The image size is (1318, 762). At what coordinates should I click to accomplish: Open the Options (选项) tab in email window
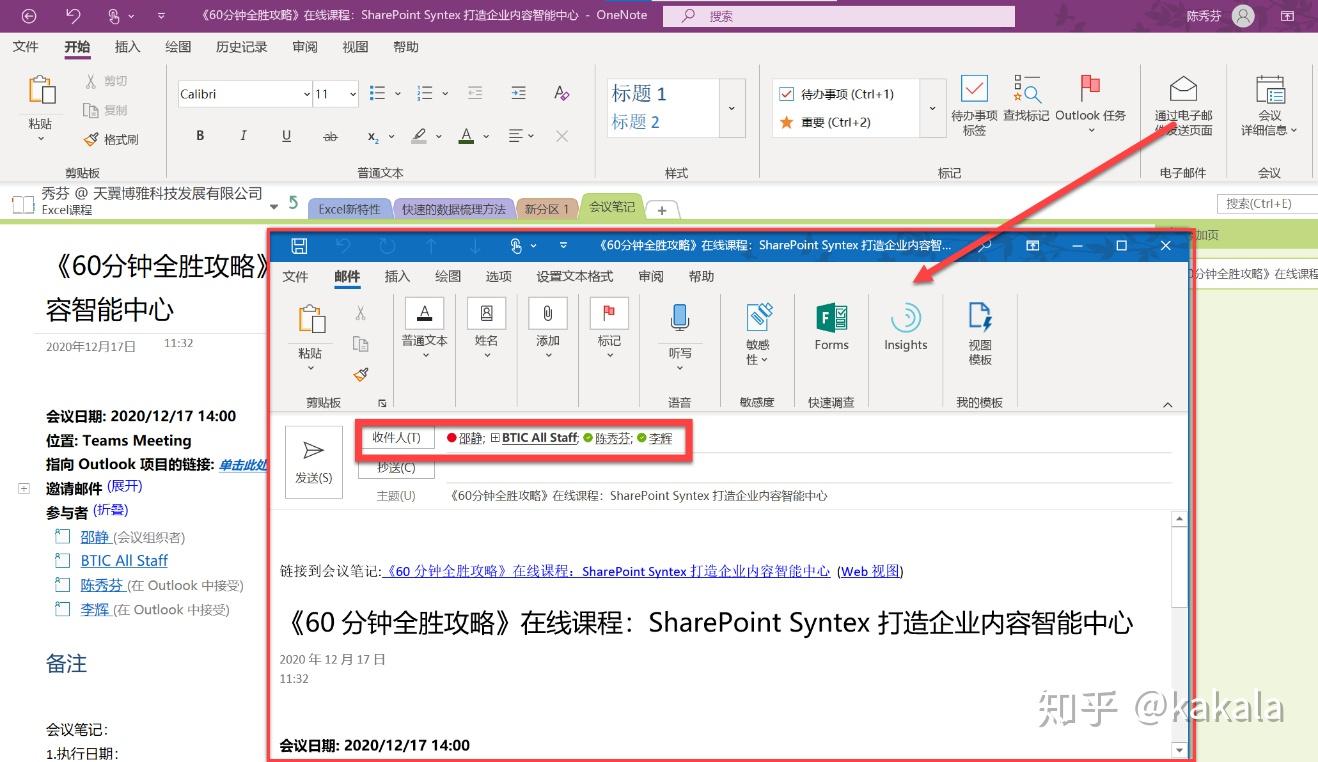[x=498, y=276]
